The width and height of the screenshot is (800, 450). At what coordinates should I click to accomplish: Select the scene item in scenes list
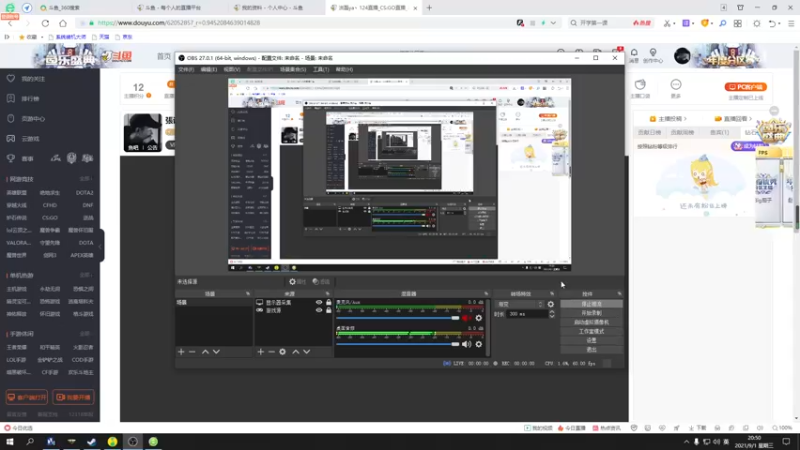(x=214, y=303)
